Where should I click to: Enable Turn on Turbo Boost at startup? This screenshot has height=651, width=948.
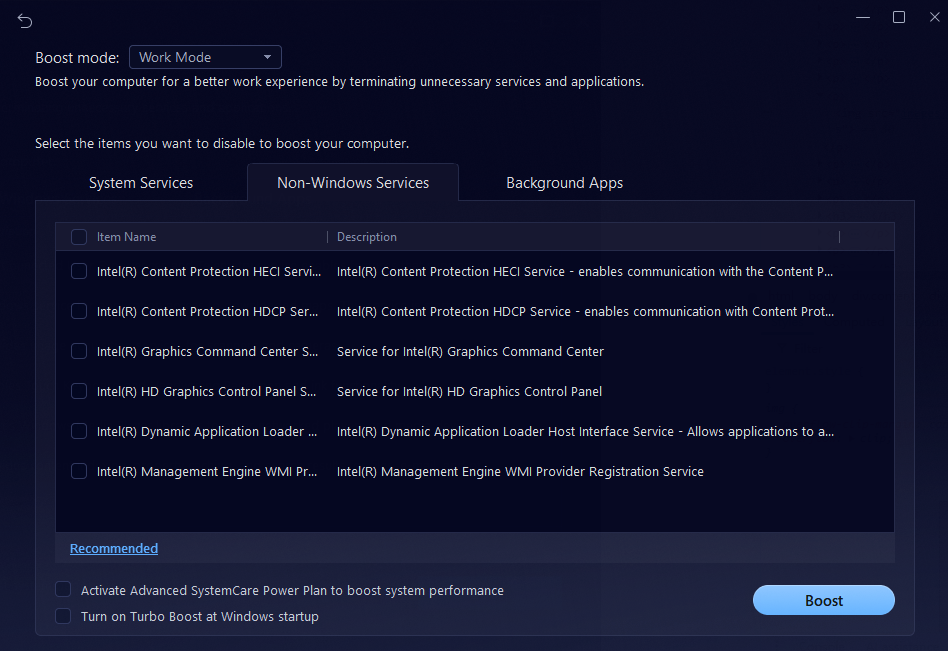63,616
